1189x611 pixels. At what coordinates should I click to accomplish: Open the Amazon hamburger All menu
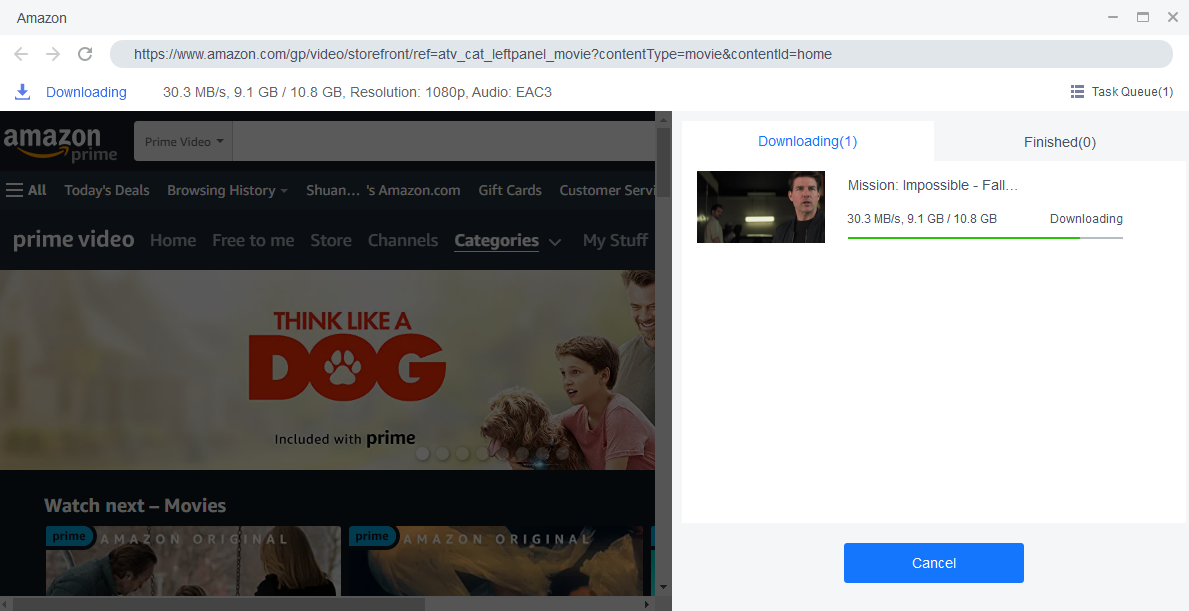[26, 190]
